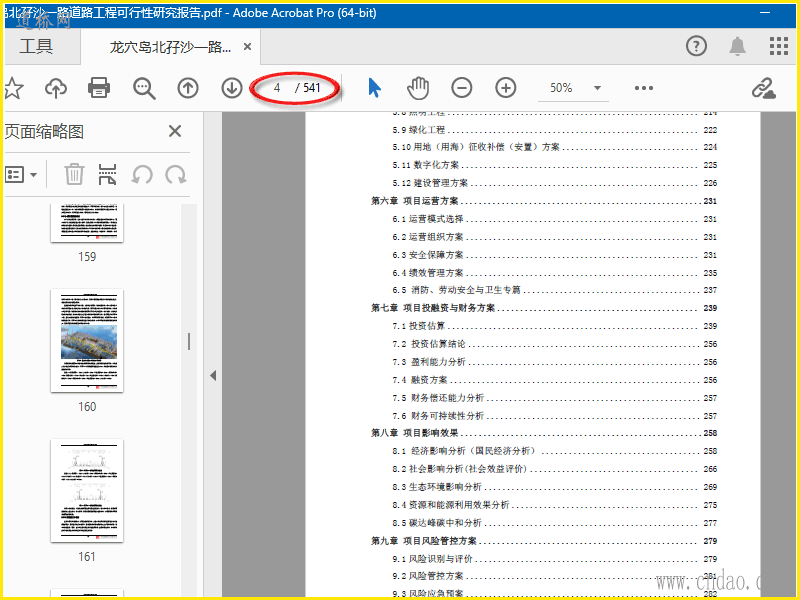Viewport: 800px width, 600px height.
Task: Click TOC line 5.12 建设管理方案
Action: point(555,183)
